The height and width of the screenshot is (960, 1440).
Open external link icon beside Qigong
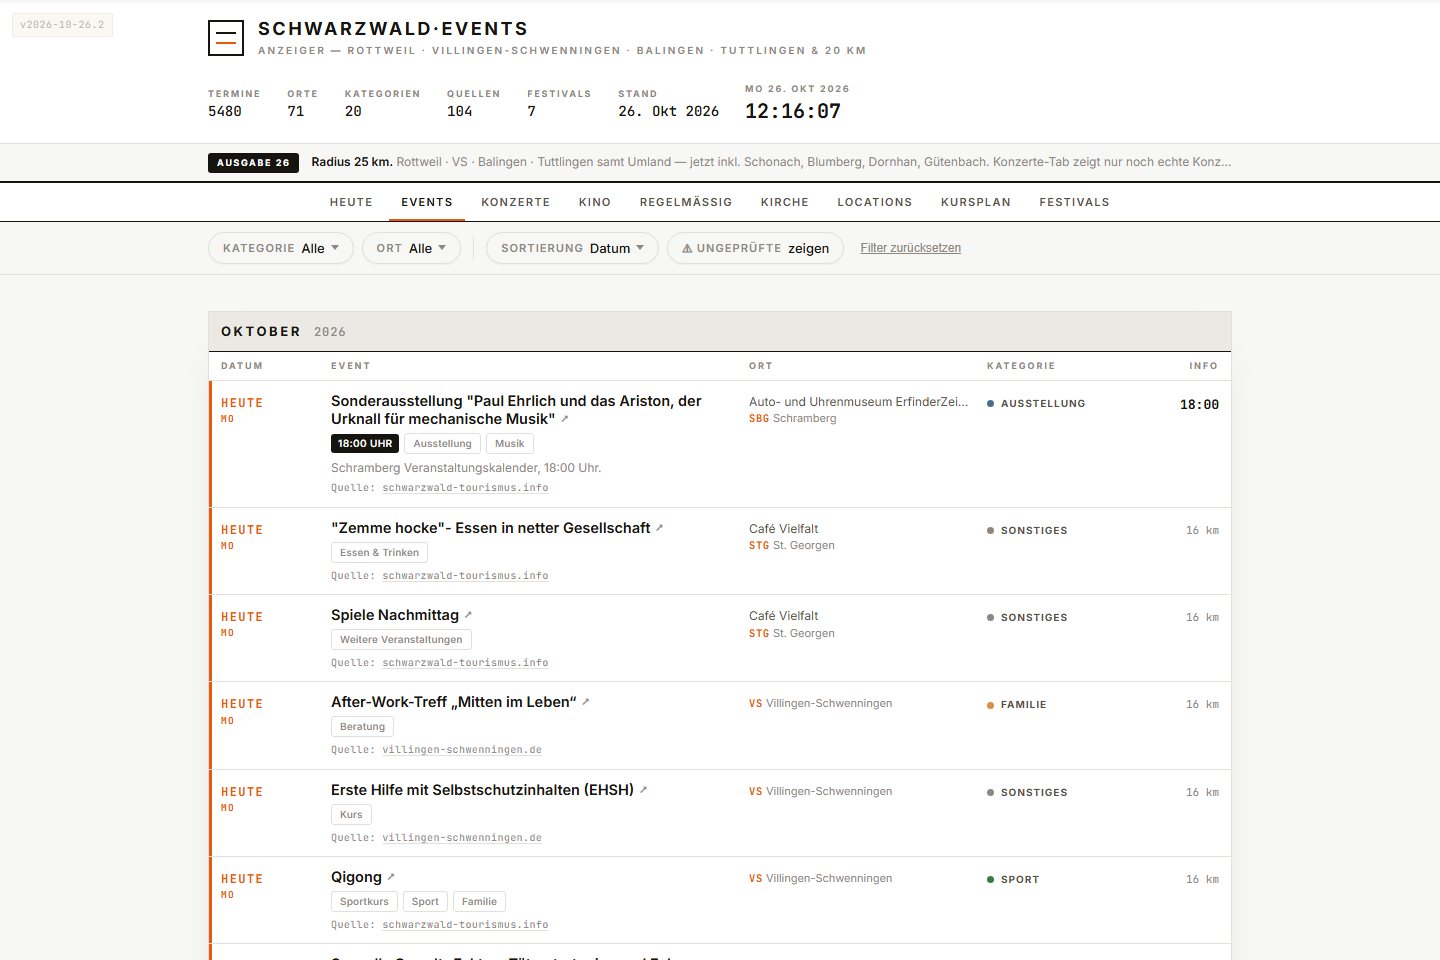coord(391,878)
